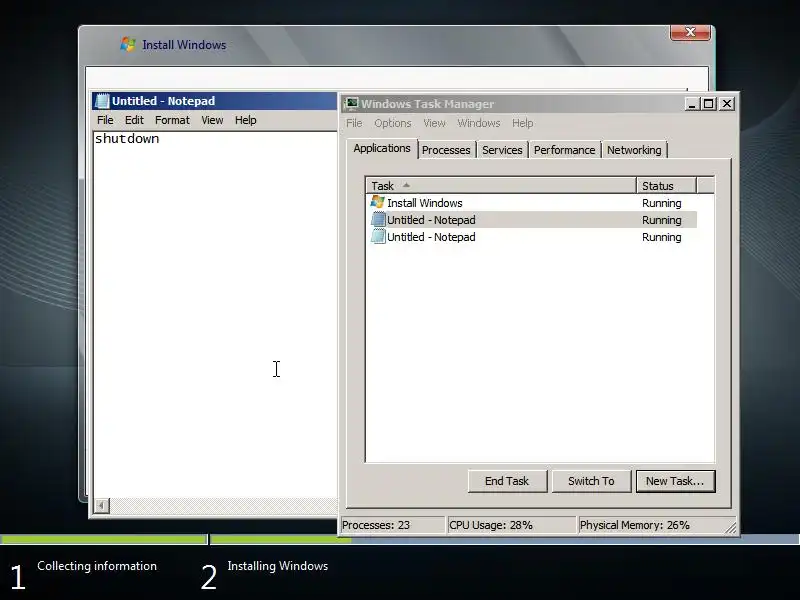Image resolution: width=800 pixels, height=600 pixels.
Task: Click the Install Windows logo icon in title bar
Action: pyautogui.click(x=128, y=44)
